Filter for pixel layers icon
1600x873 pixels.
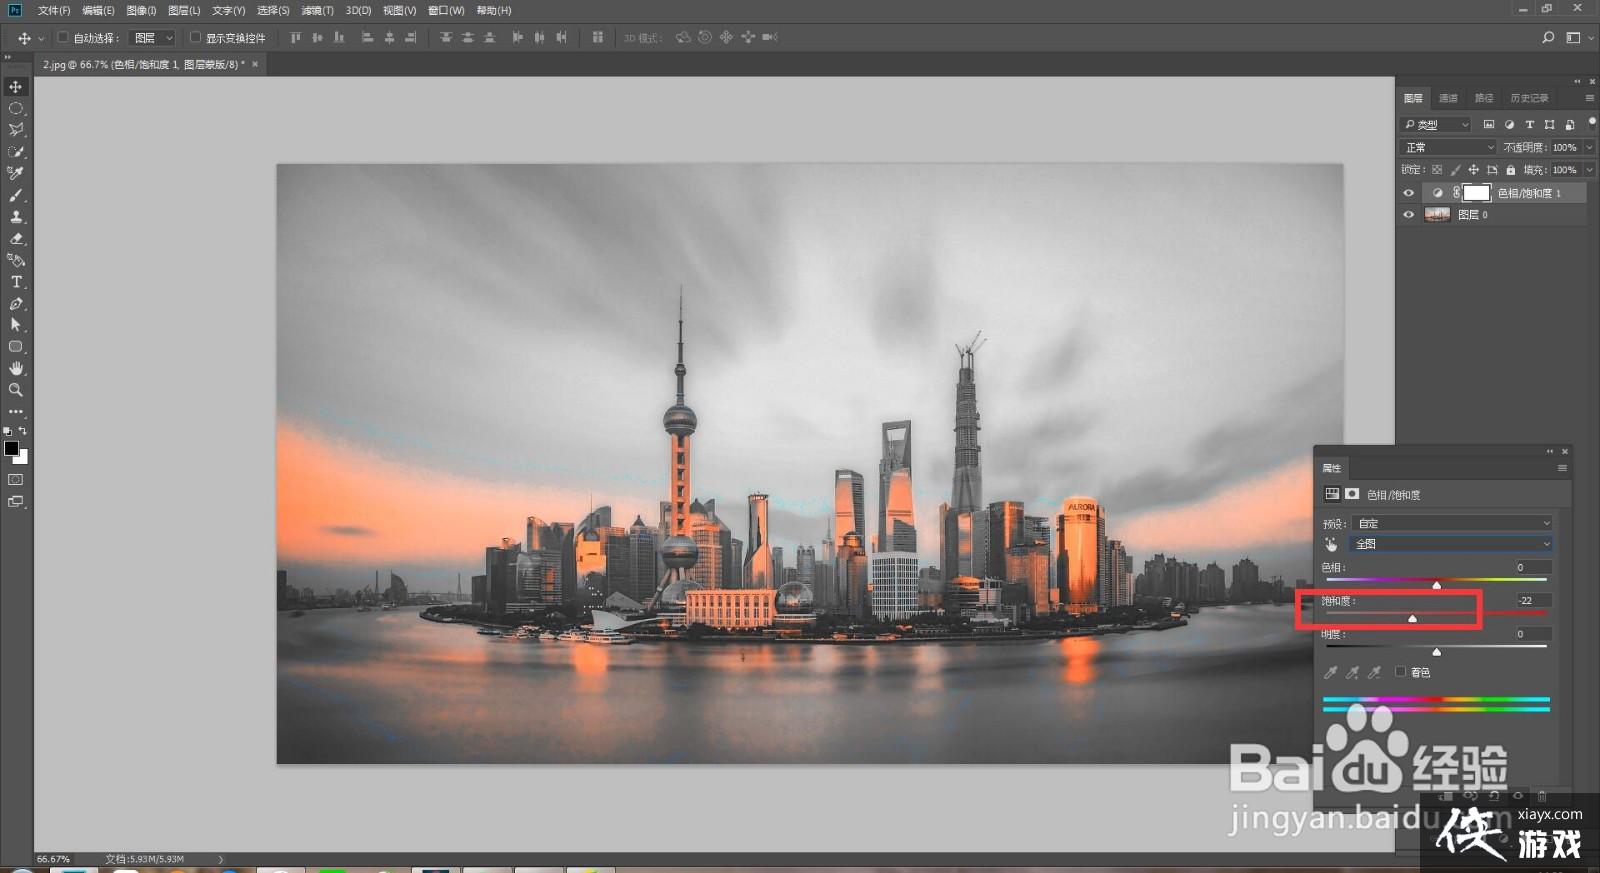pyautogui.click(x=1489, y=124)
